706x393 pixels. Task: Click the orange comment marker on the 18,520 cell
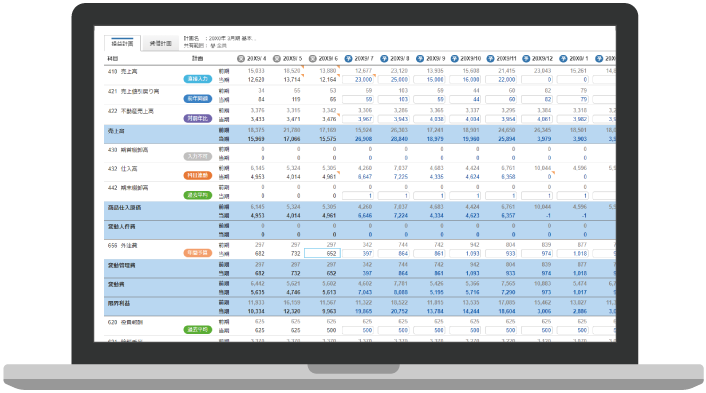pyautogui.click(x=303, y=68)
